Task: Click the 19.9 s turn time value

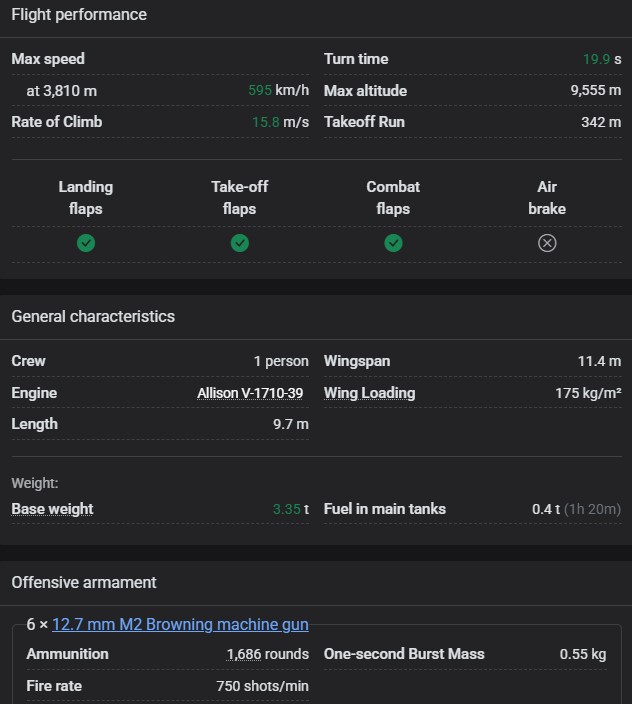Action: [601, 59]
